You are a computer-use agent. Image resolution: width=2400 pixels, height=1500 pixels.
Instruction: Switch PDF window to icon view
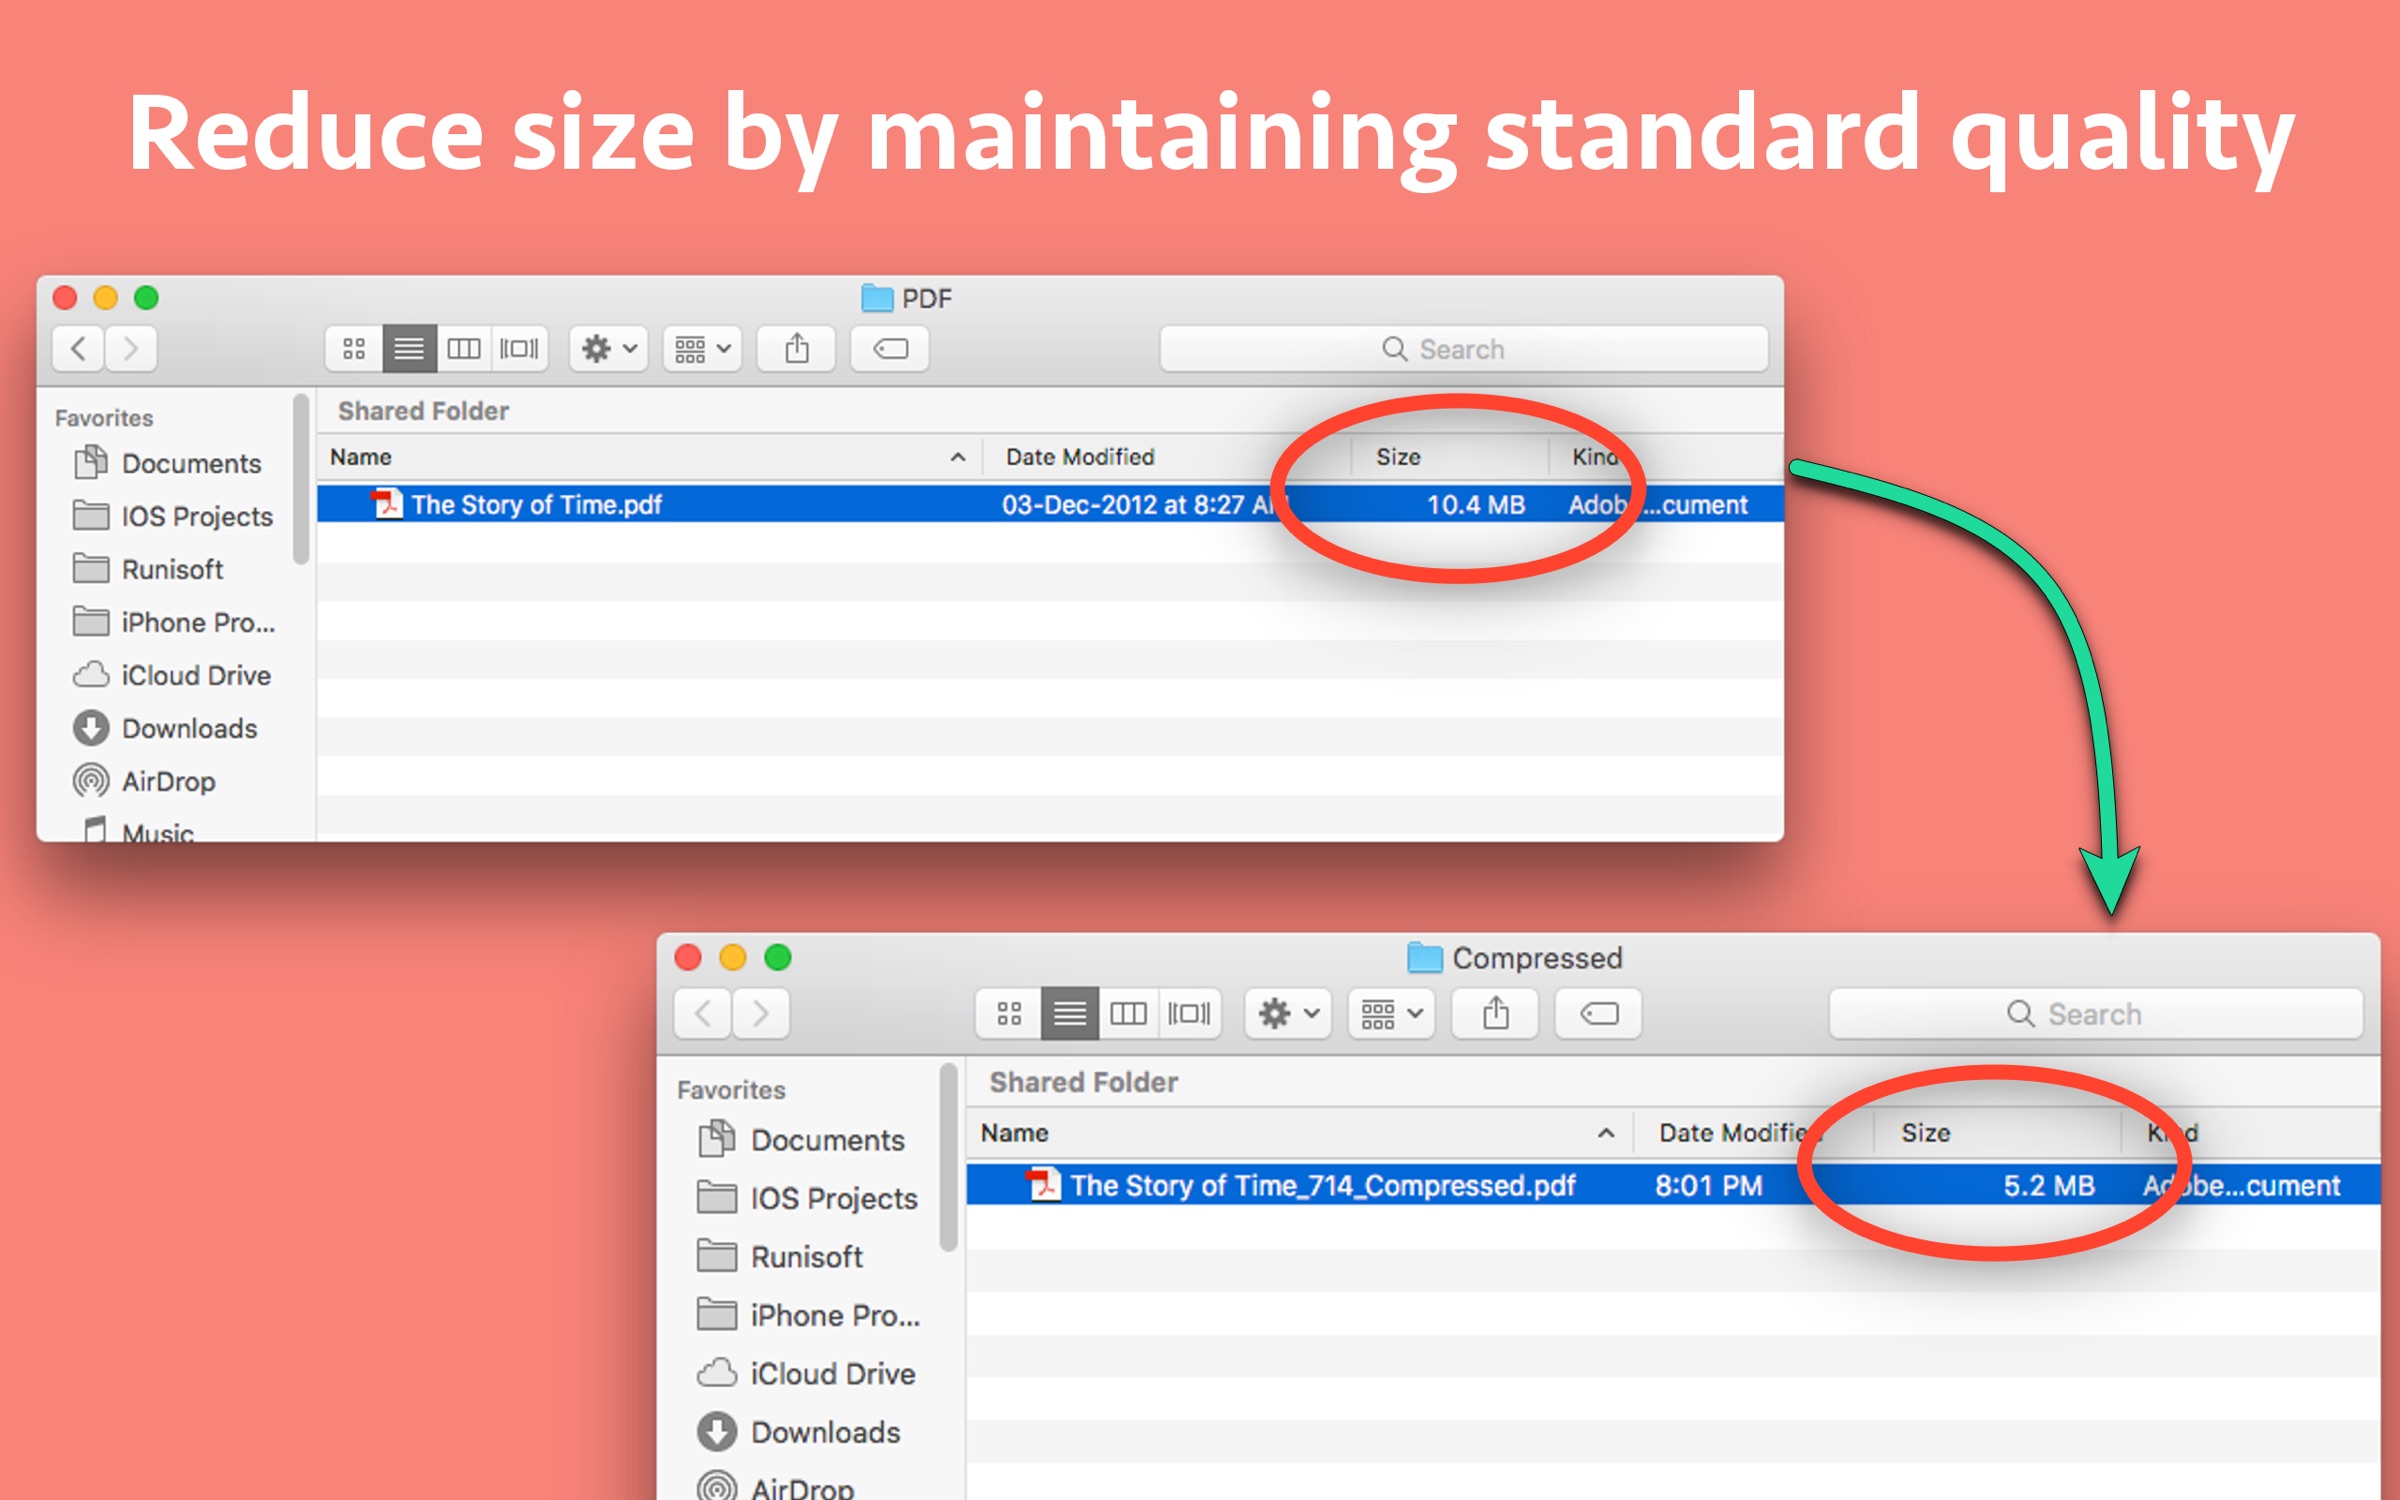coord(353,349)
